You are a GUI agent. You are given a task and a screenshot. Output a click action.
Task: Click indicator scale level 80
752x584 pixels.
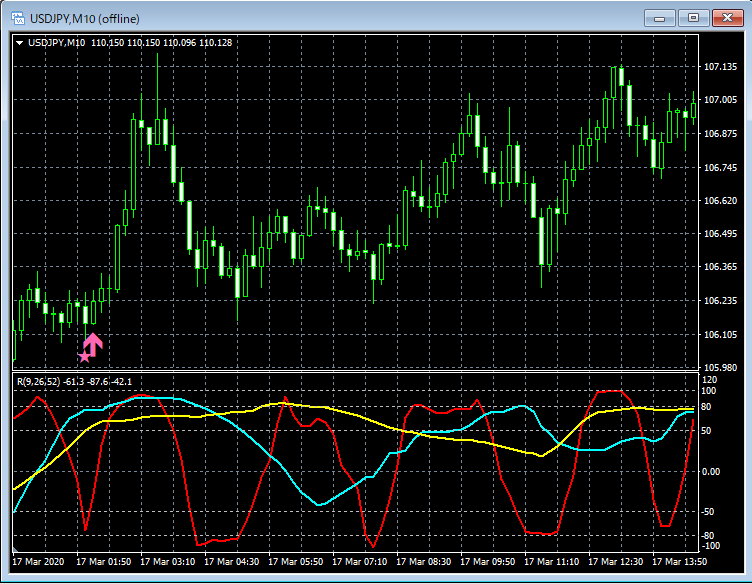point(707,407)
